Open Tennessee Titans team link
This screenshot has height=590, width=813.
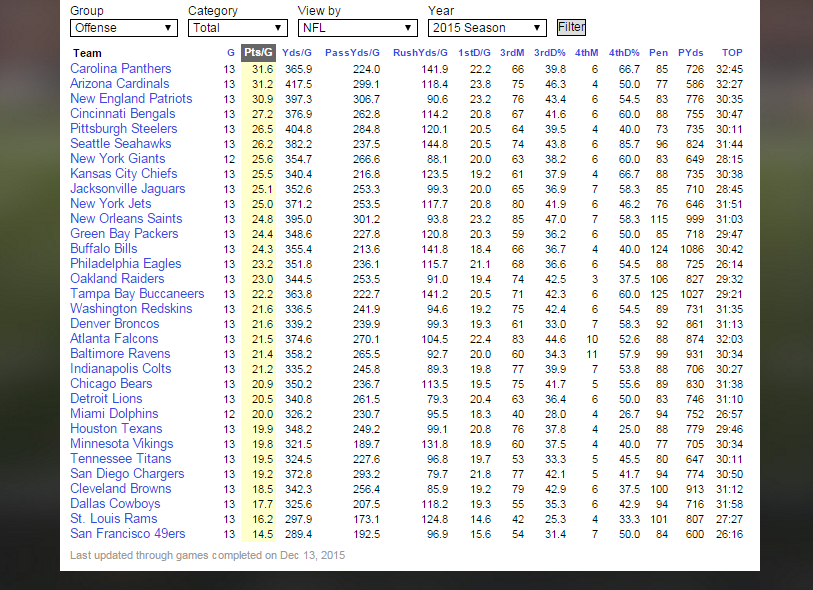[x=121, y=459]
